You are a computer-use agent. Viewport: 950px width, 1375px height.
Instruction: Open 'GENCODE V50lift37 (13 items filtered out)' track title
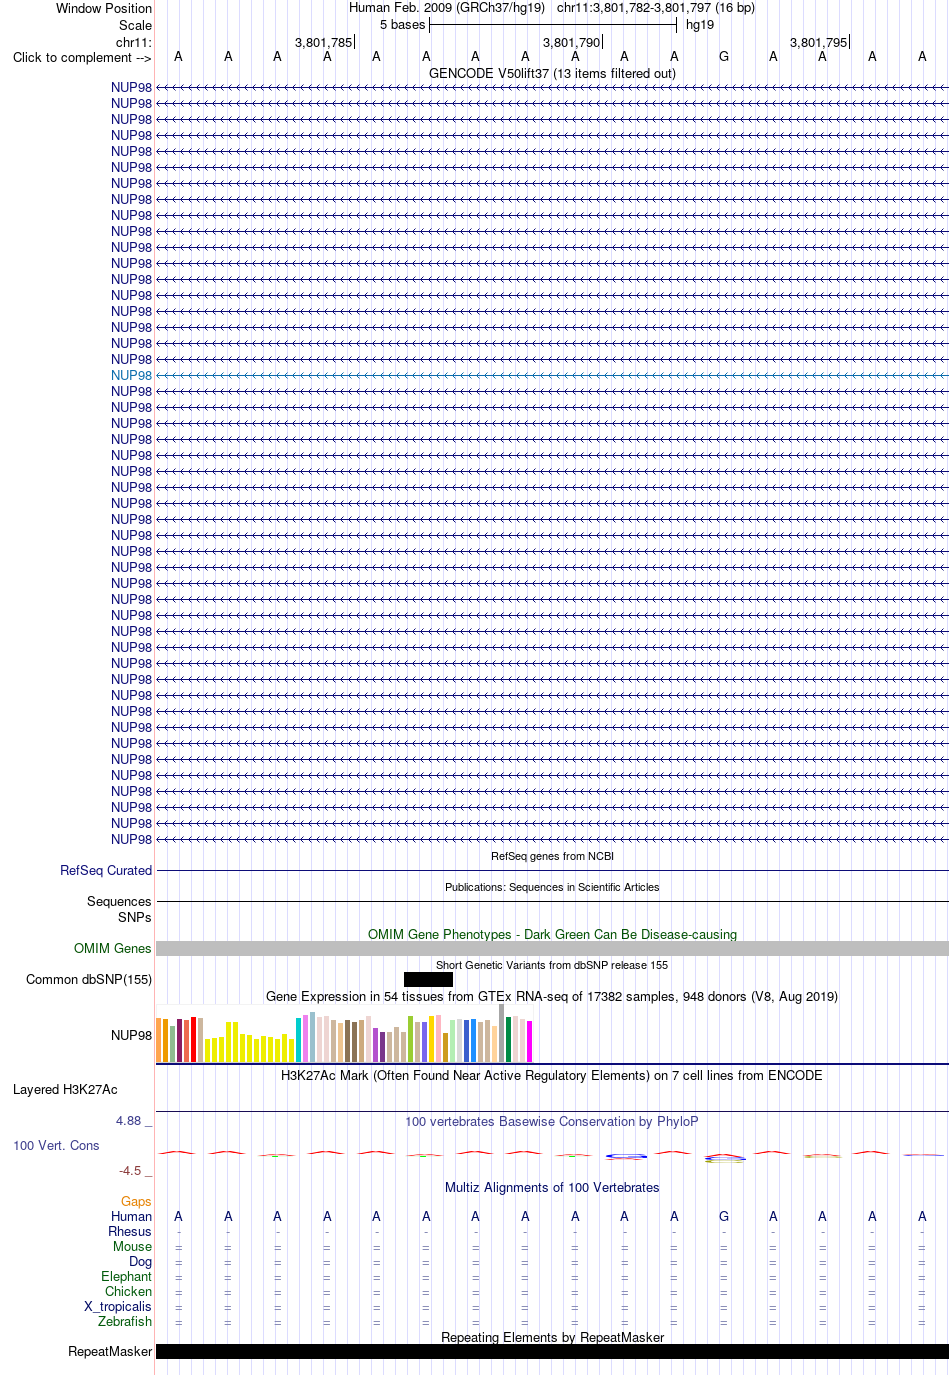552,73
